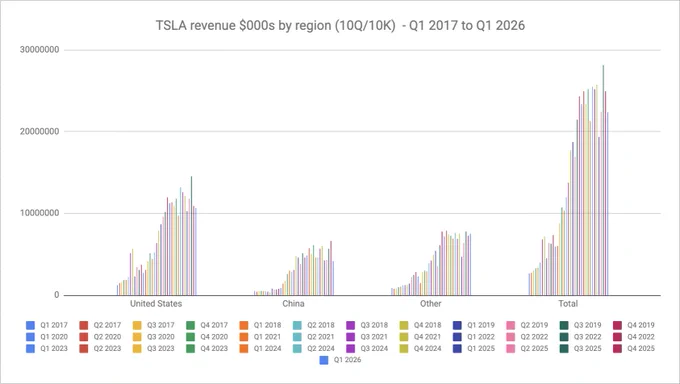Select the Q2 2019 legend color swatch
This screenshot has height=384, width=680.
511,325
